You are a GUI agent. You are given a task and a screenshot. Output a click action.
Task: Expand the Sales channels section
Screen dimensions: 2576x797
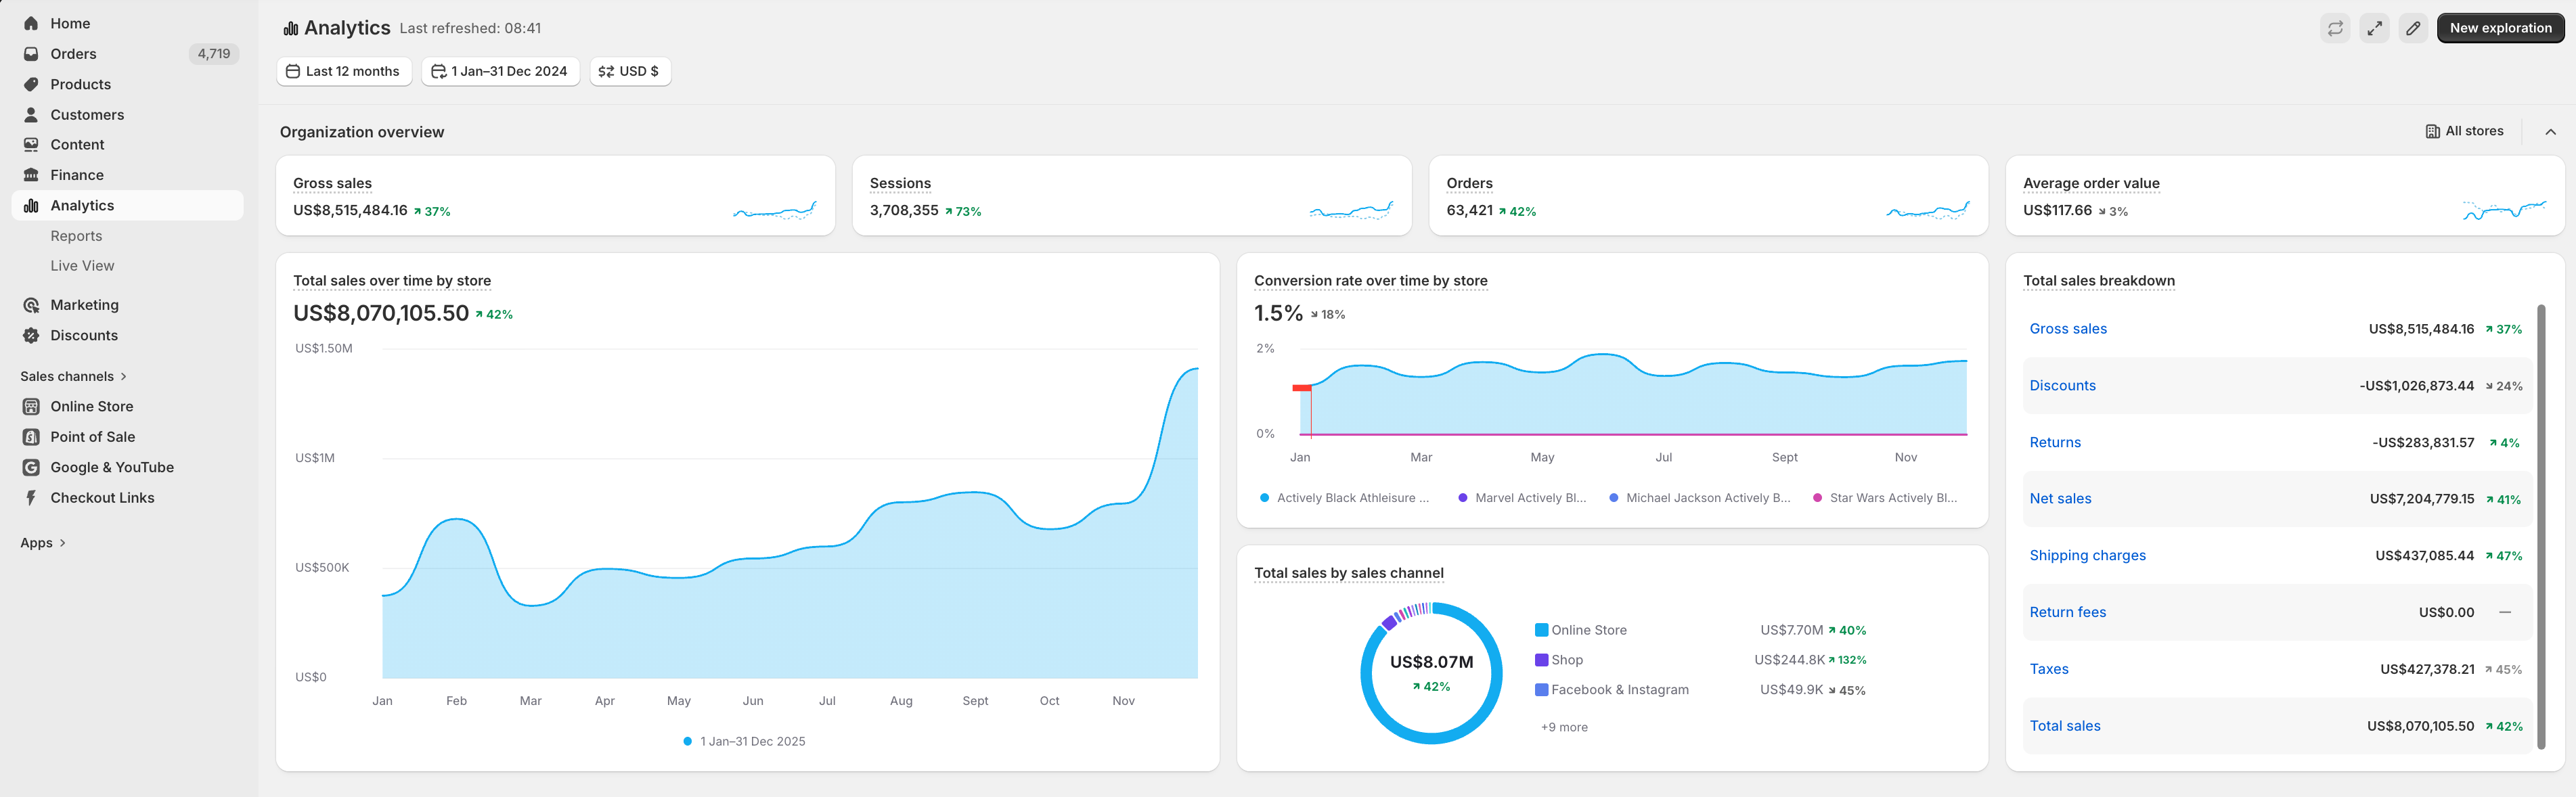[x=74, y=376]
